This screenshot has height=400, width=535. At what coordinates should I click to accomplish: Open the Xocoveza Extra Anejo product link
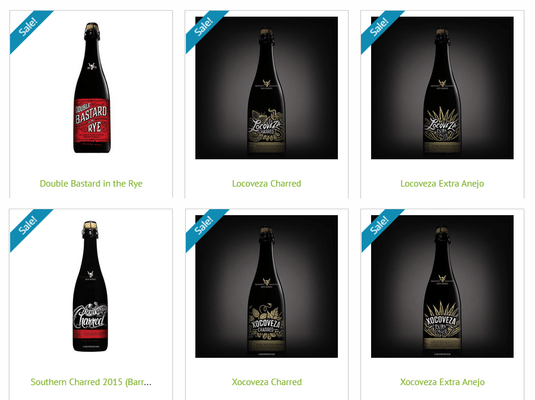pos(442,382)
